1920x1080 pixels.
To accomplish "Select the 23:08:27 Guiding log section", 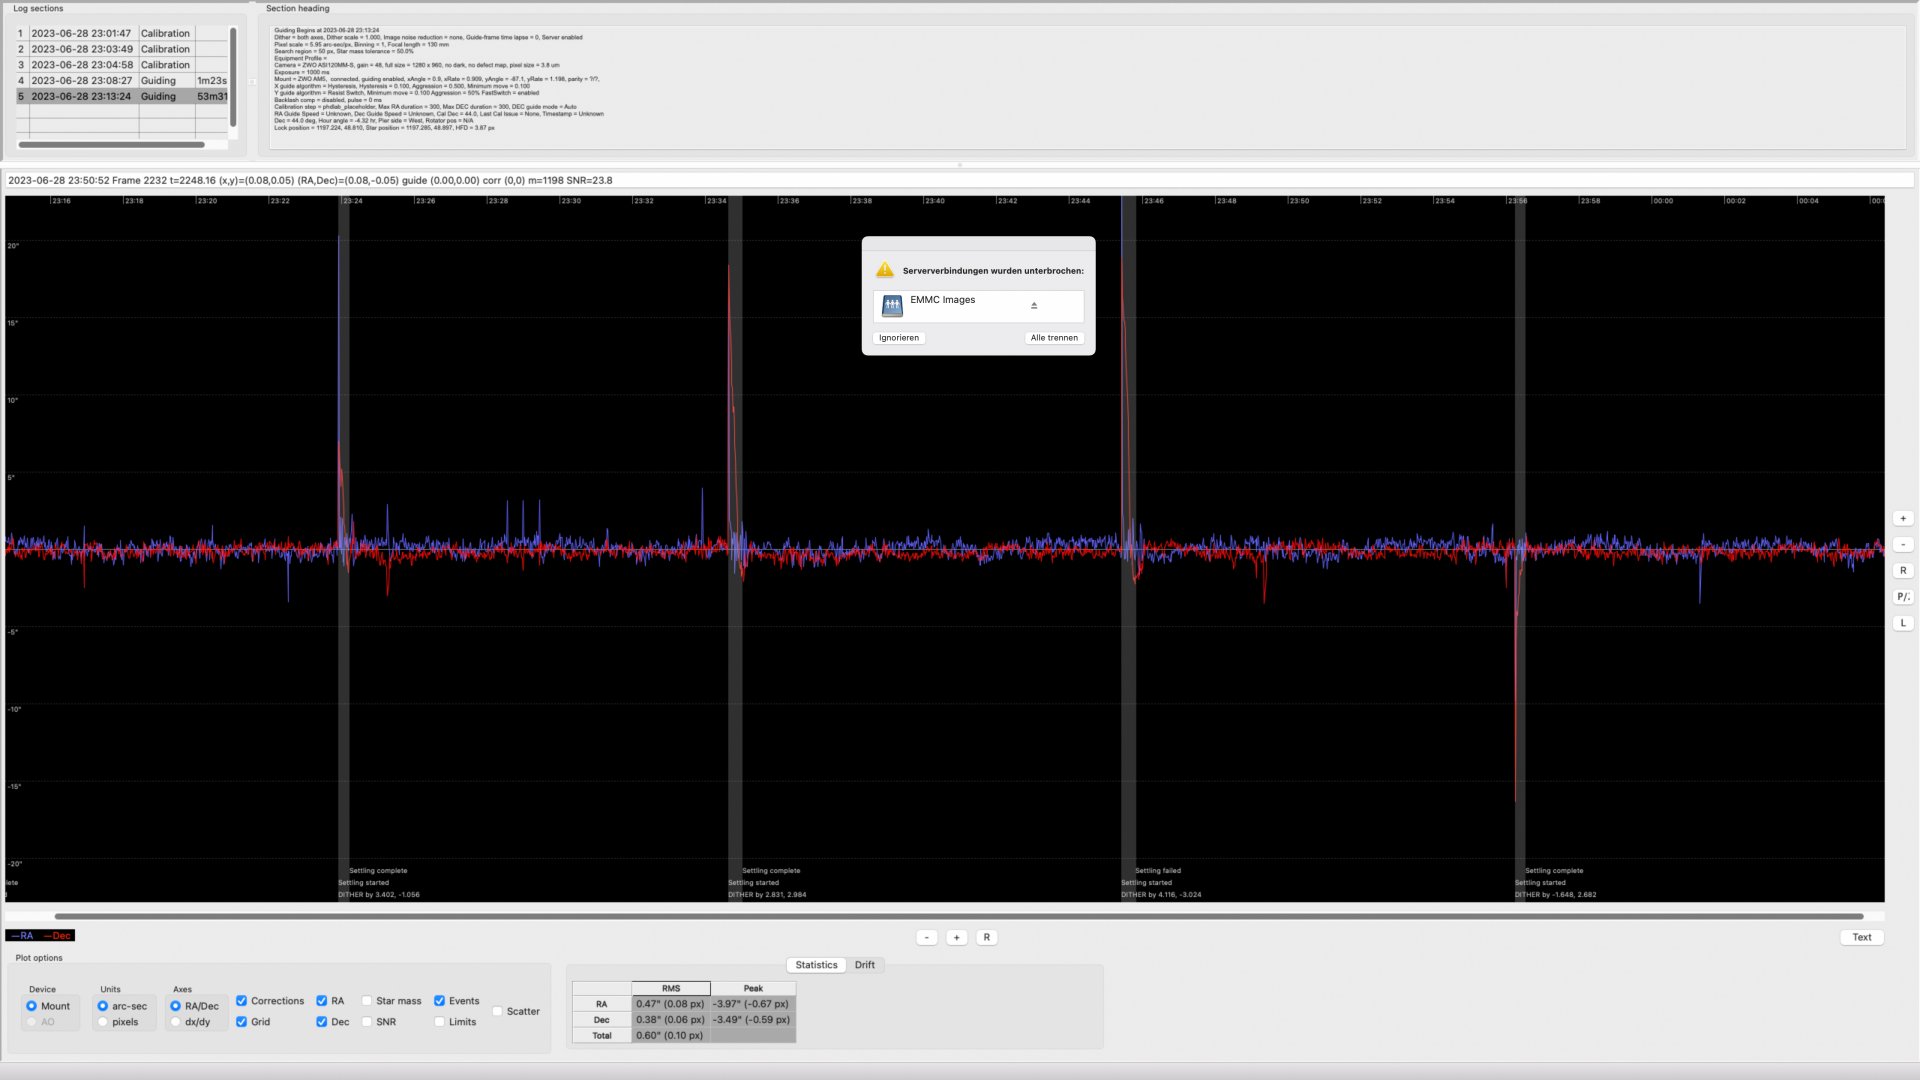I will click(122, 81).
